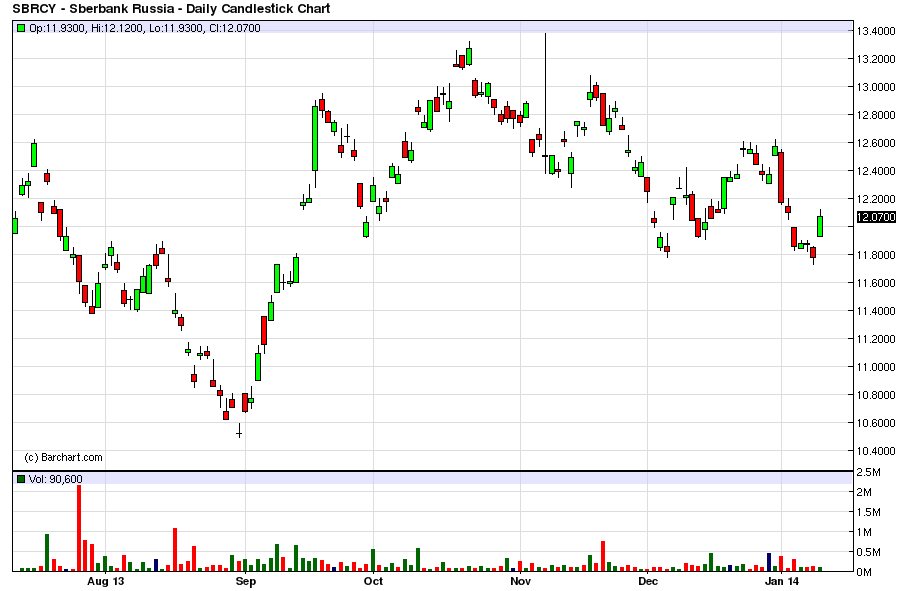The width and height of the screenshot is (902, 591).
Task: Click the 11.8000 price axis label
Action: [x=876, y=255]
